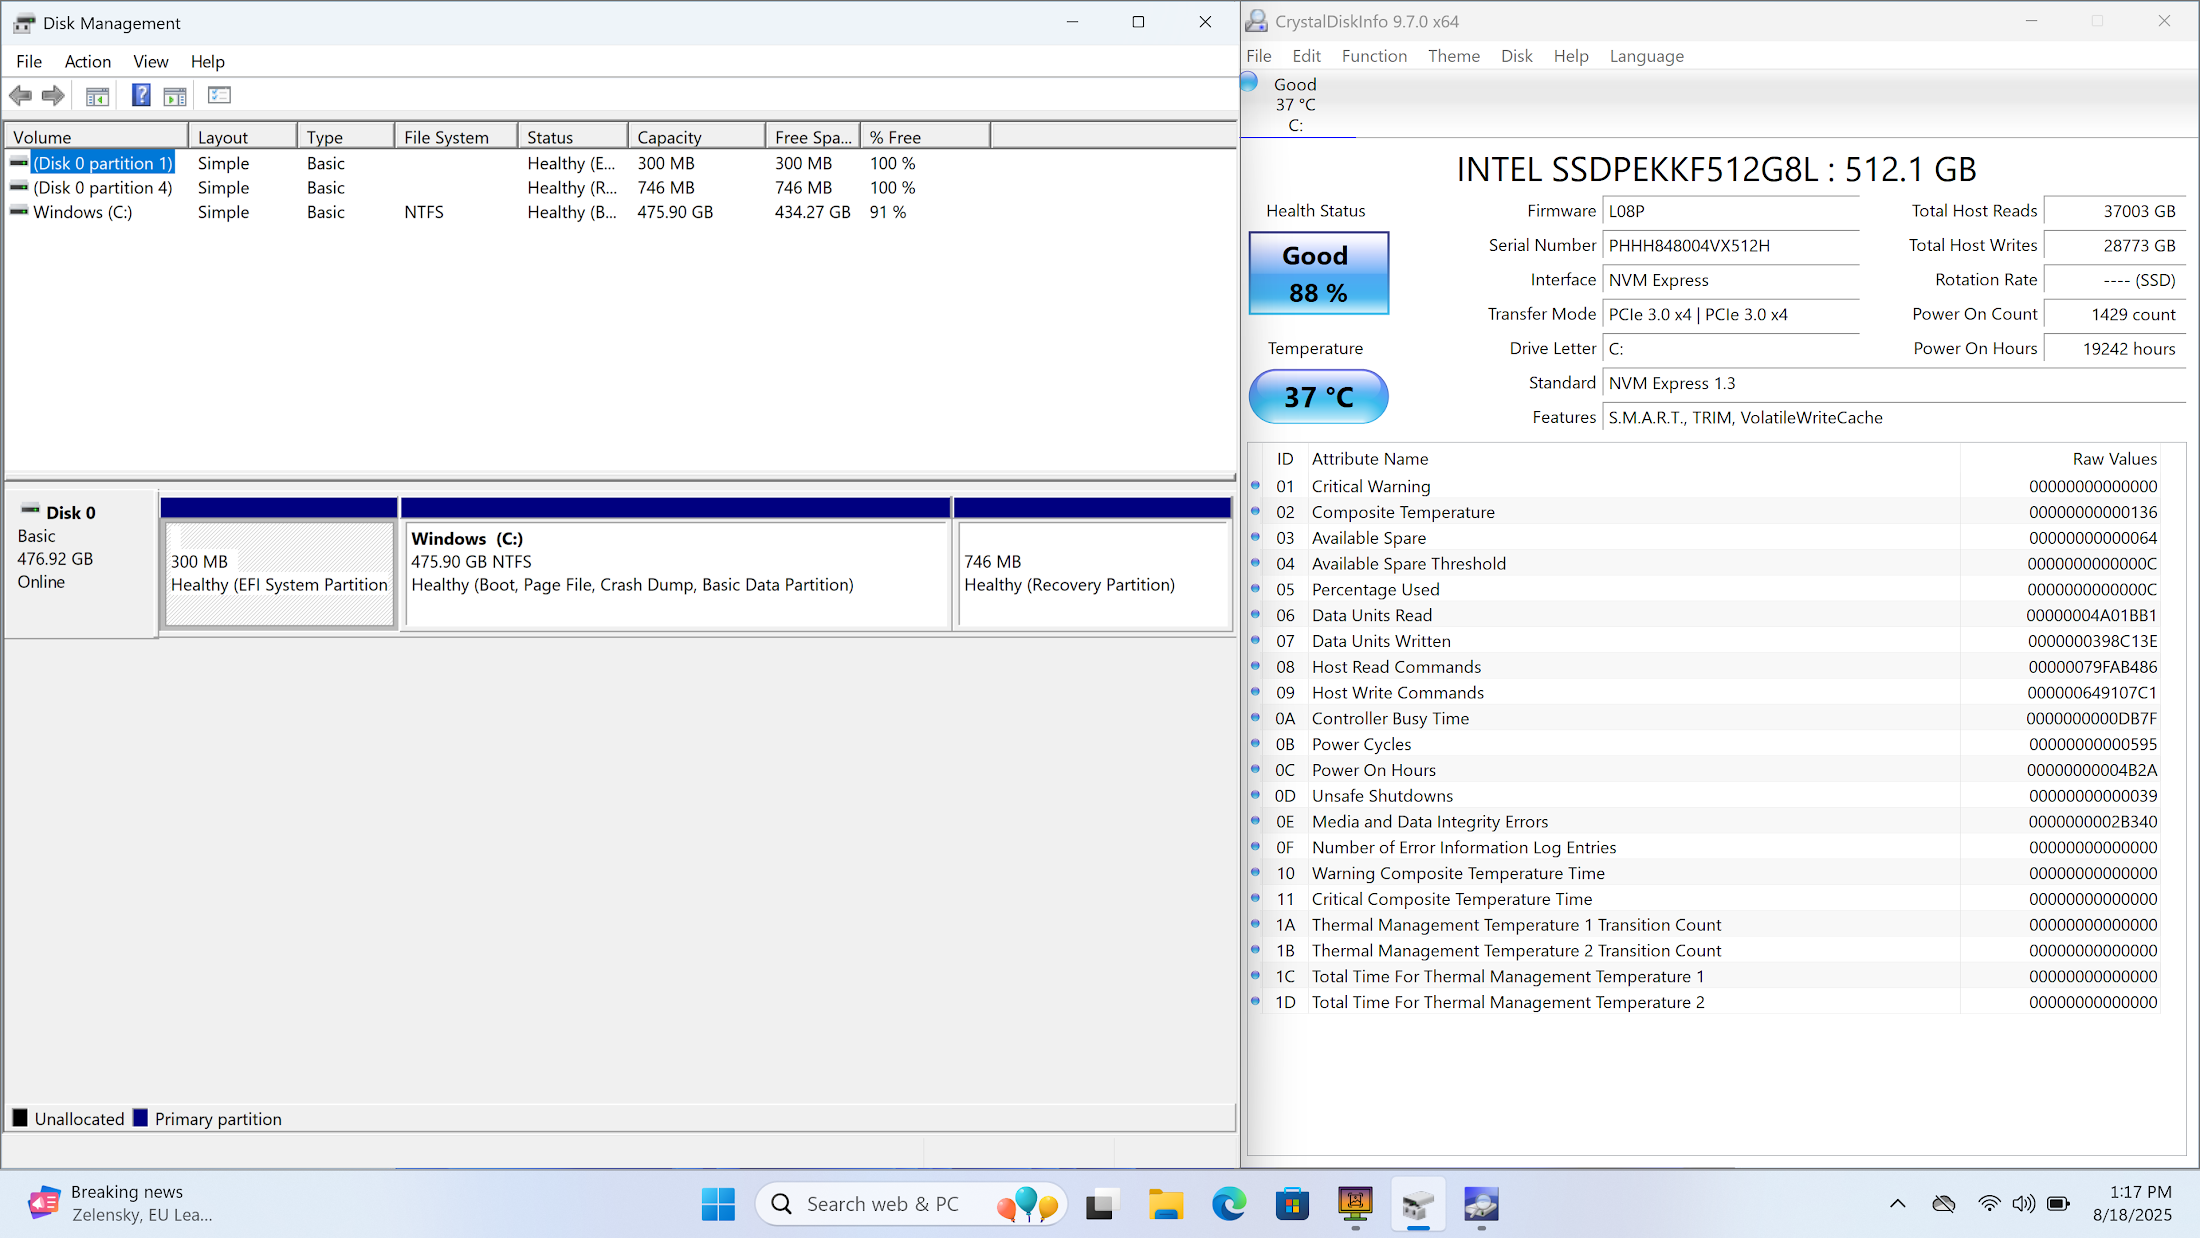Select the 746 MB Recovery Partition block
This screenshot has width=2200, height=1238.
(1092, 574)
